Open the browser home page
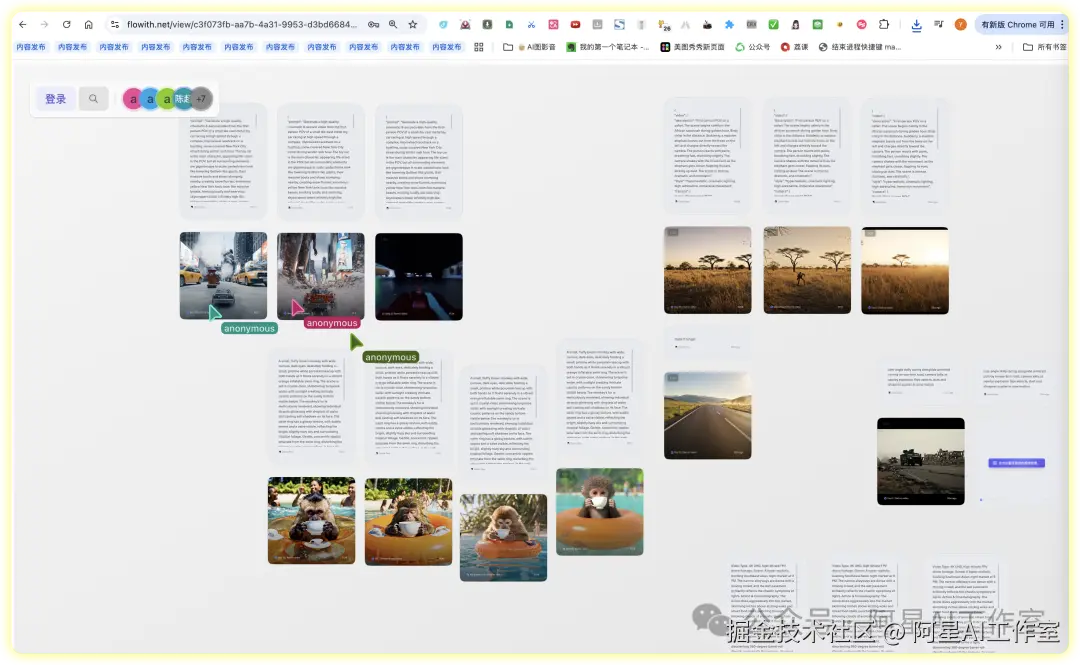Viewport: 1080px width, 665px height. click(x=89, y=24)
